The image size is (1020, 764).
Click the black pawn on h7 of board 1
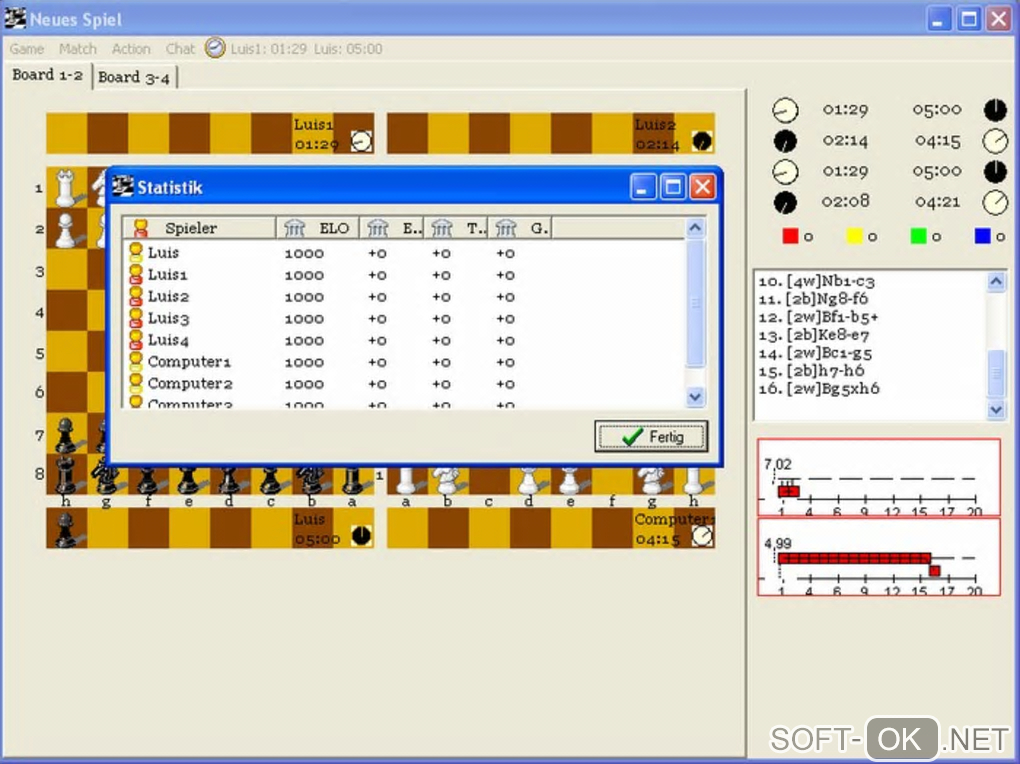coord(65,435)
